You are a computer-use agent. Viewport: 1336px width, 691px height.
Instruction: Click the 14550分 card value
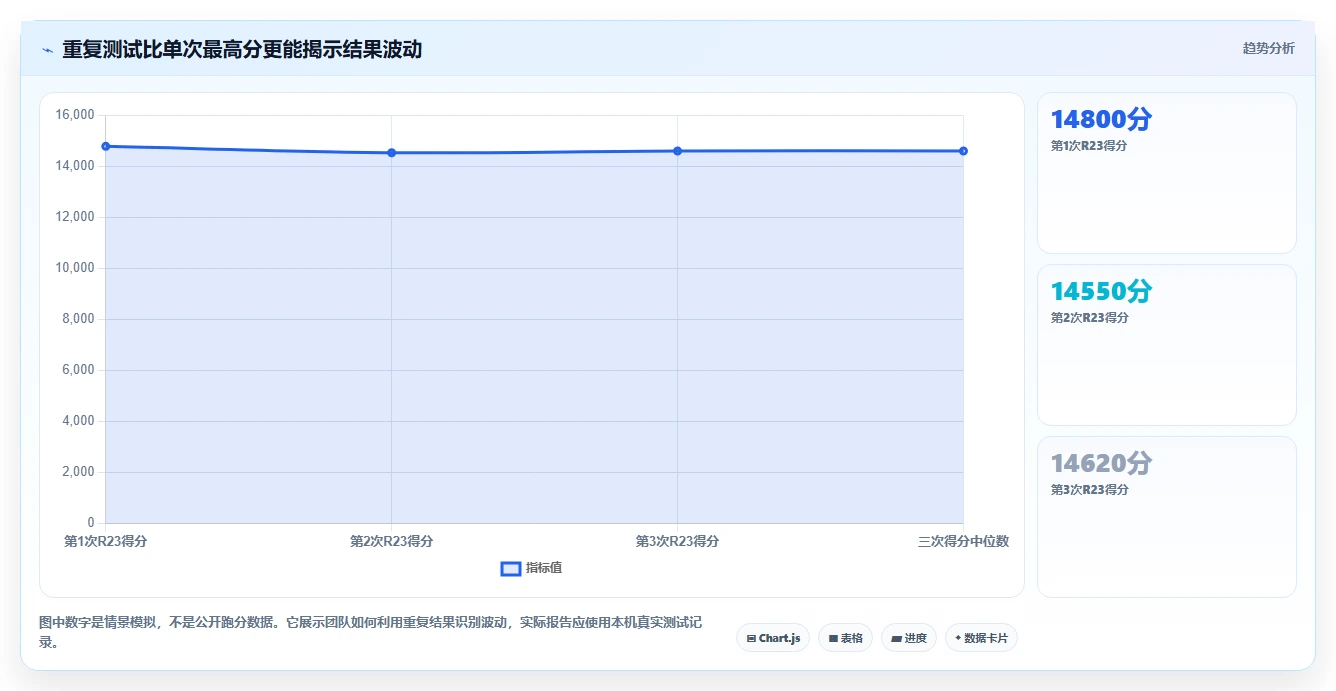(1101, 292)
